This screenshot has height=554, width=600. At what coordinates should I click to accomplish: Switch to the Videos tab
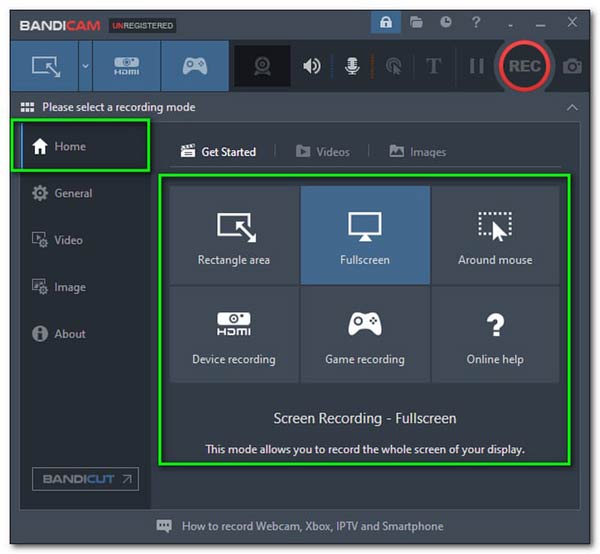coord(323,152)
